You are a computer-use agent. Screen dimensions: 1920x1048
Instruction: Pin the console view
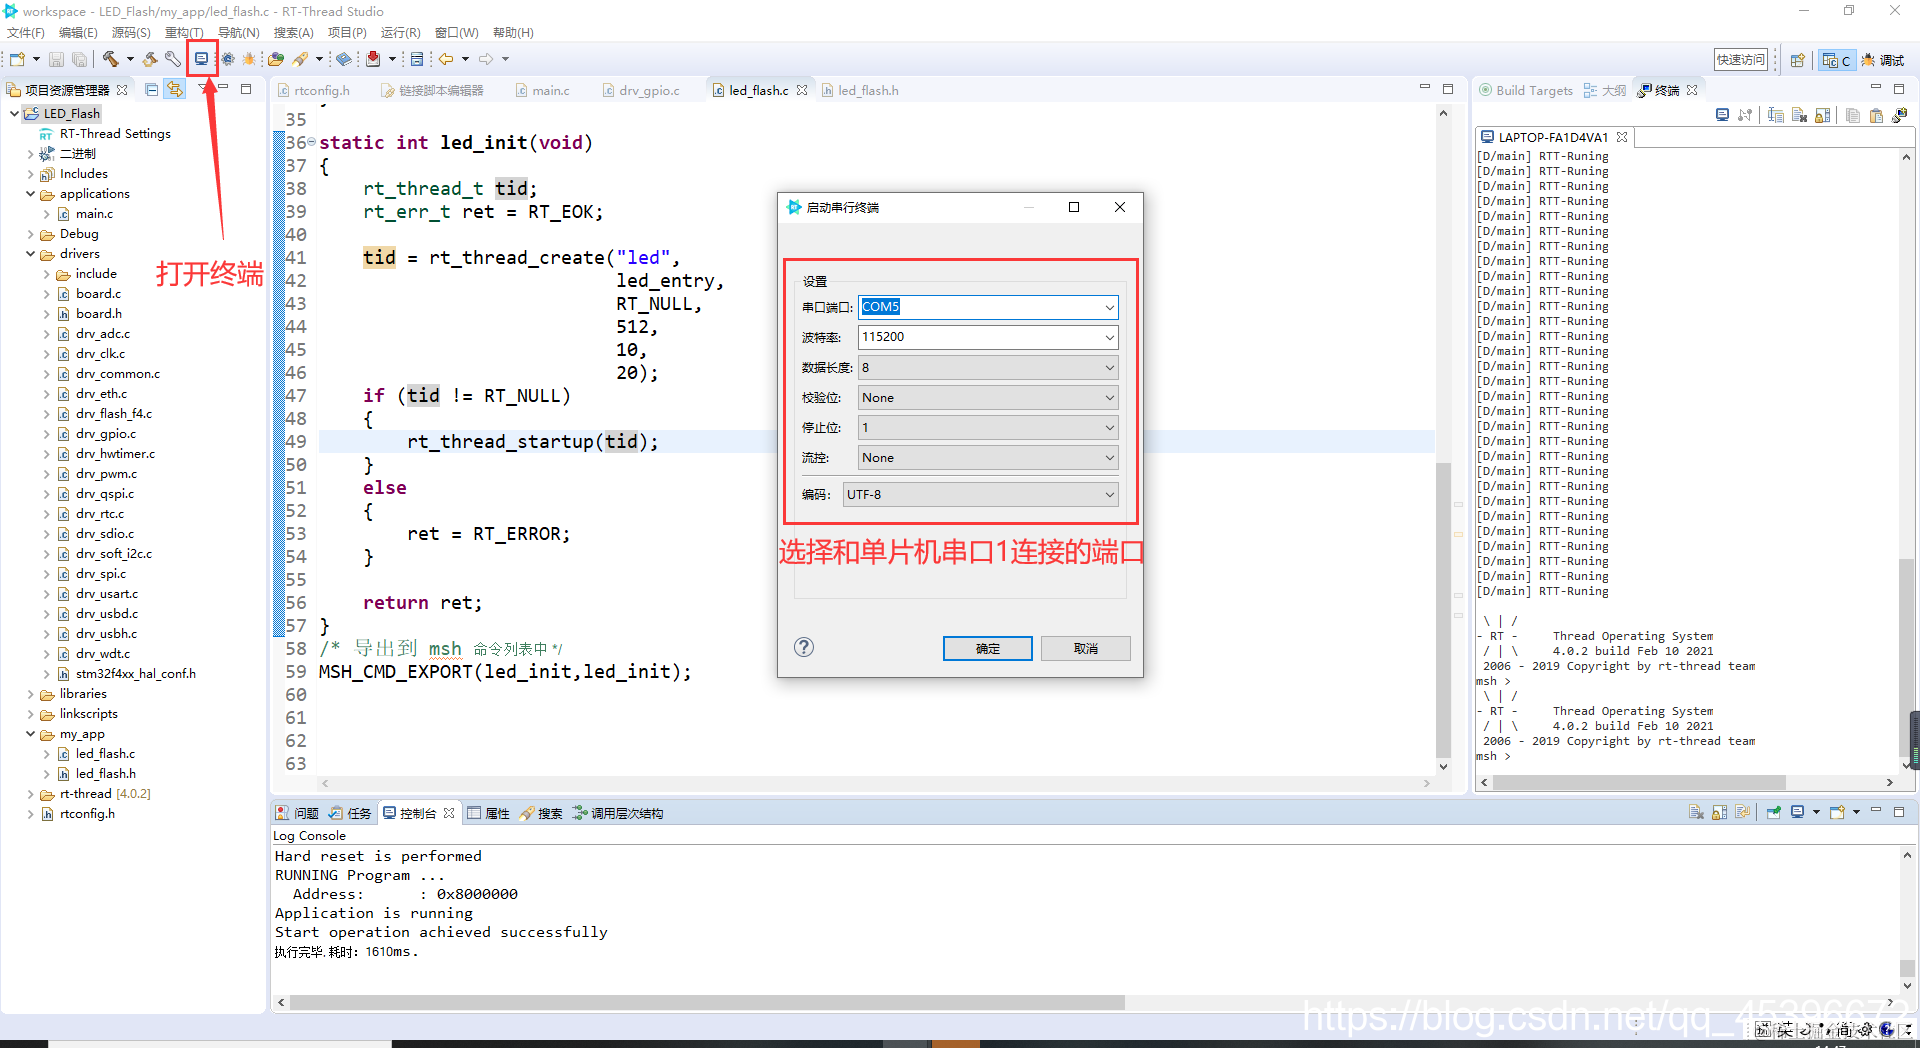(1773, 812)
